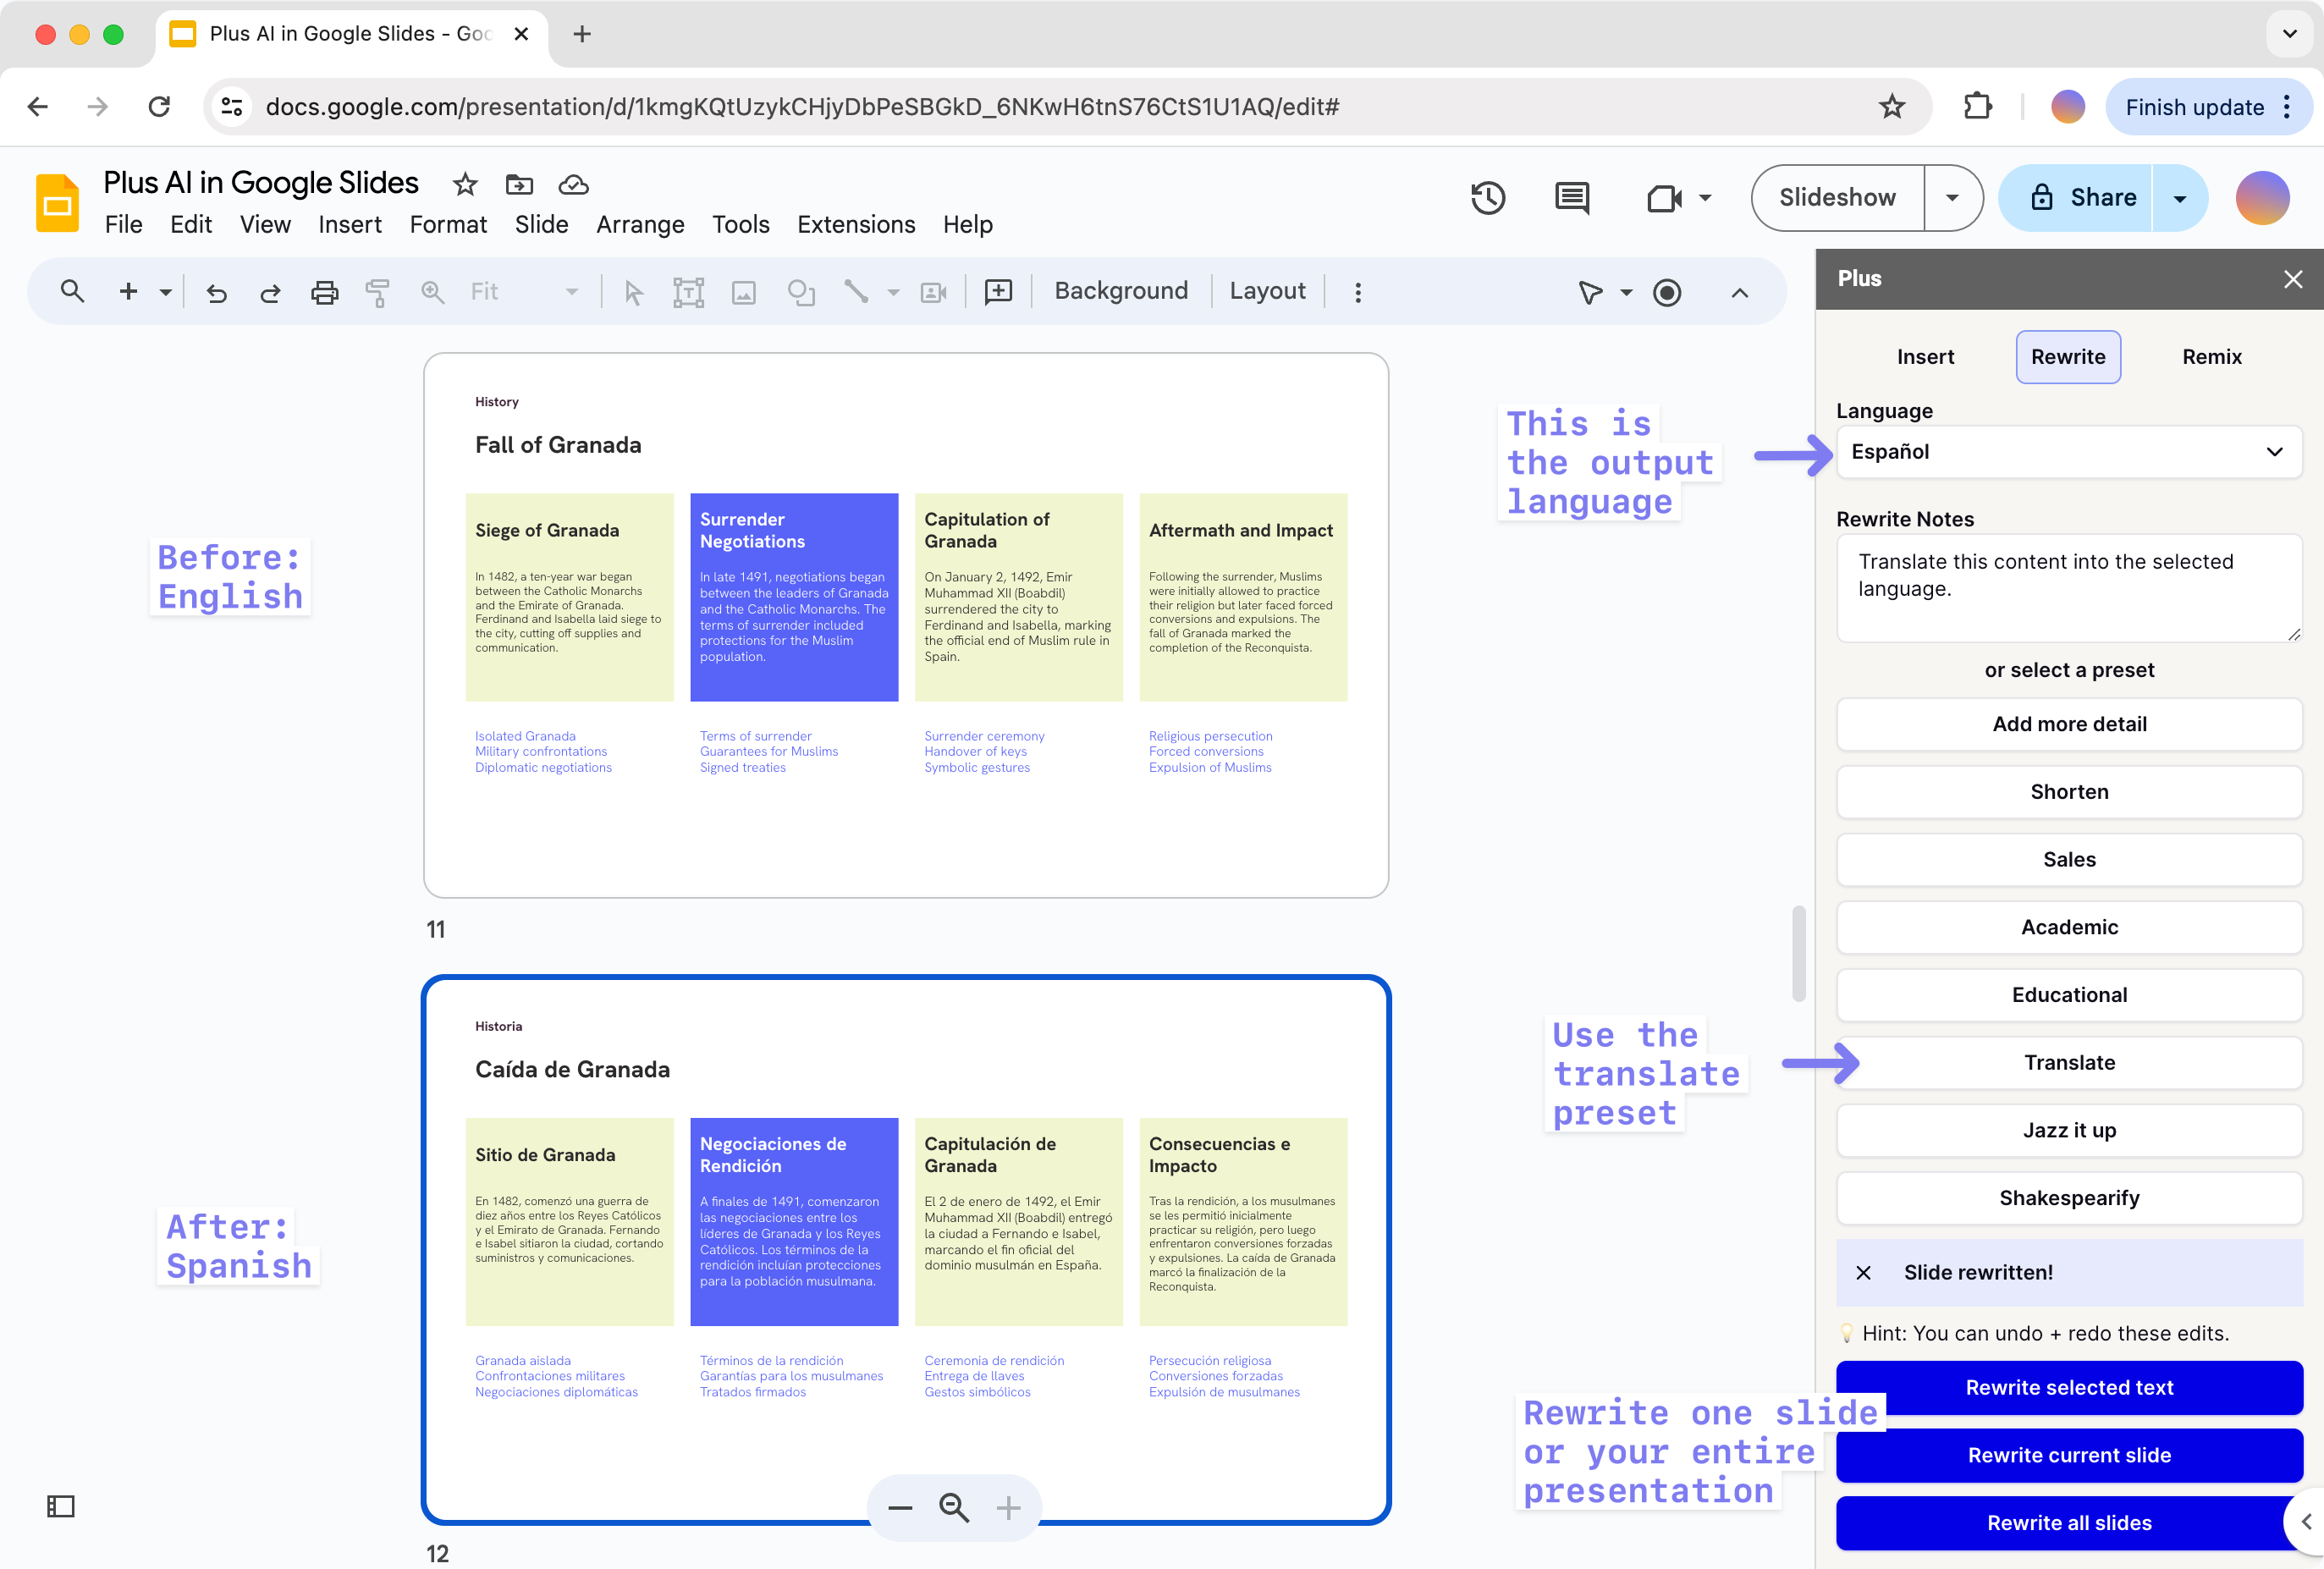Open the Extensions menu
Screen dimensions: 2324x1569
856,224
